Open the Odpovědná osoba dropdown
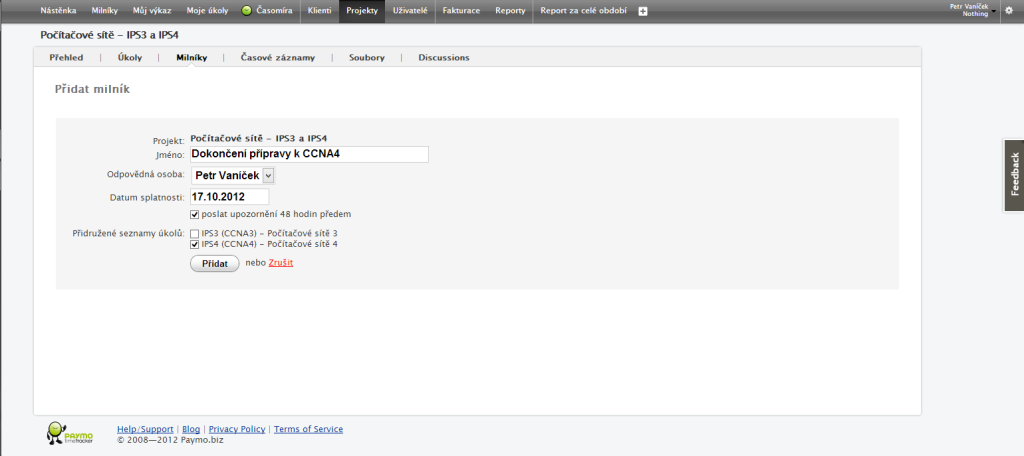The width and height of the screenshot is (1024, 456). pos(233,176)
